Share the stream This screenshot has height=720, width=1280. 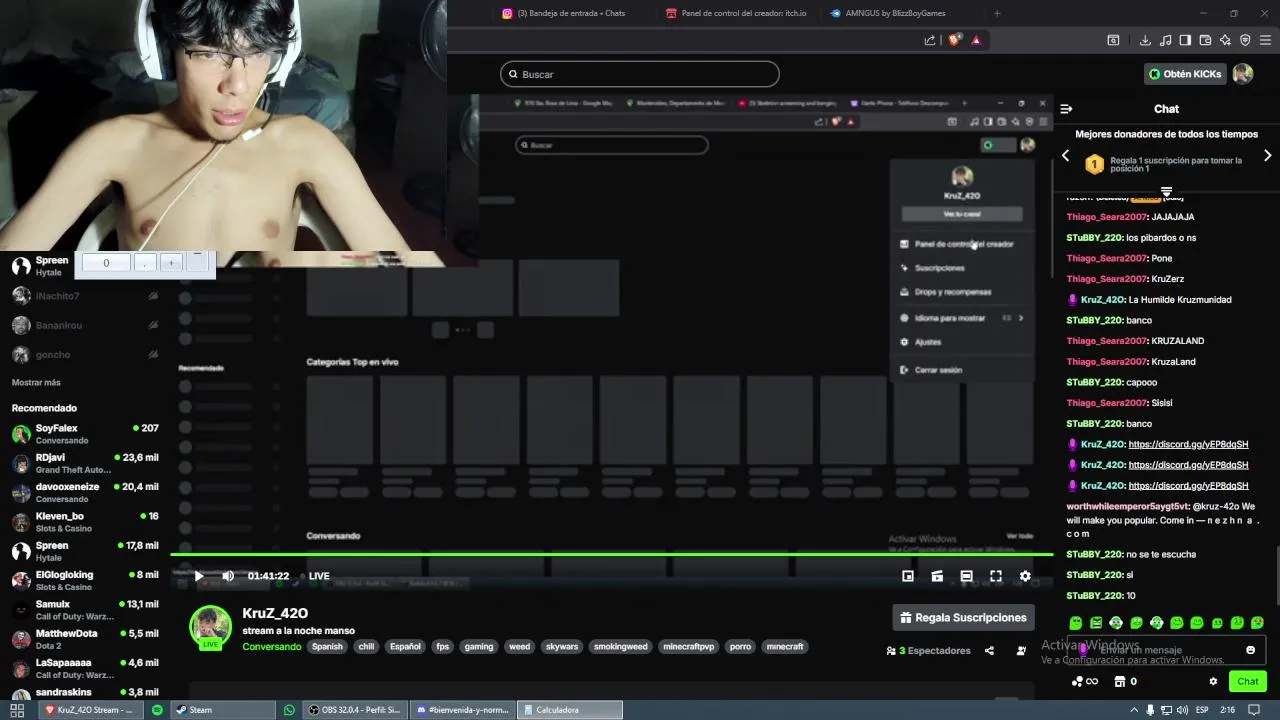tap(989, 651)
